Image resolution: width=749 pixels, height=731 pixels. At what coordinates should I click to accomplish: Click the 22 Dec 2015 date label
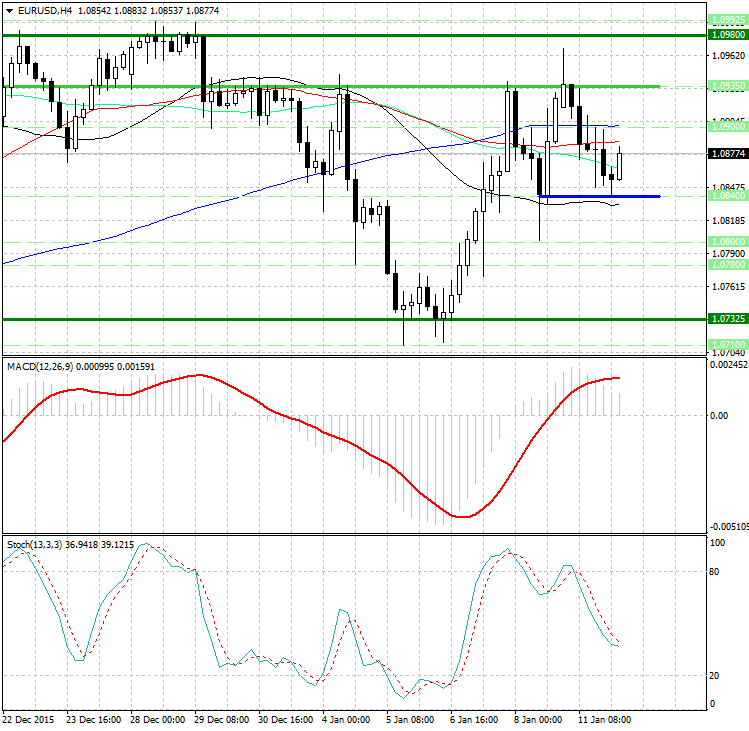pos(28,719)
